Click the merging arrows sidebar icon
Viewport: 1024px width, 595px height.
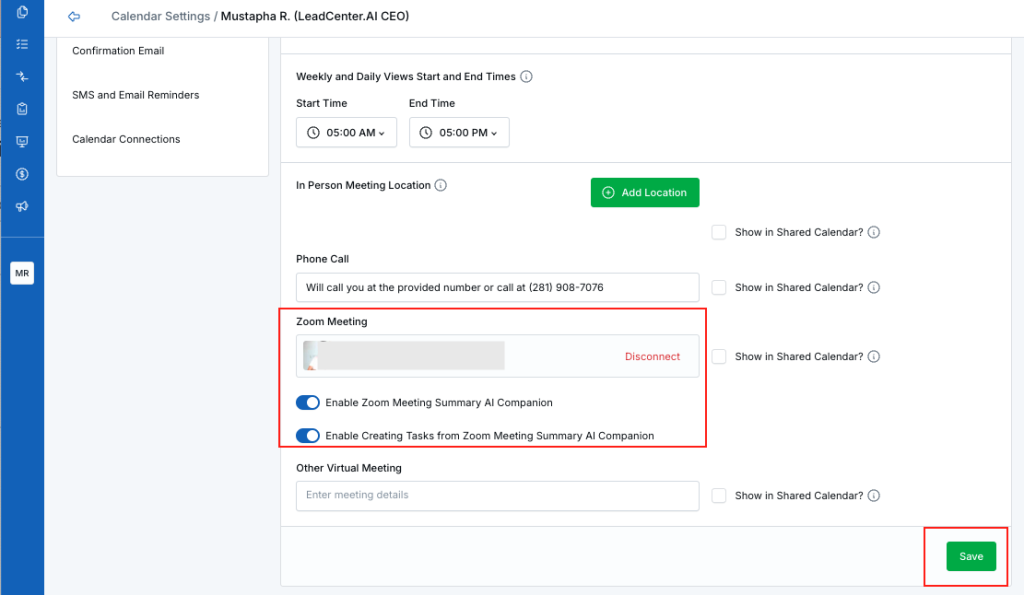coord(22,77)
